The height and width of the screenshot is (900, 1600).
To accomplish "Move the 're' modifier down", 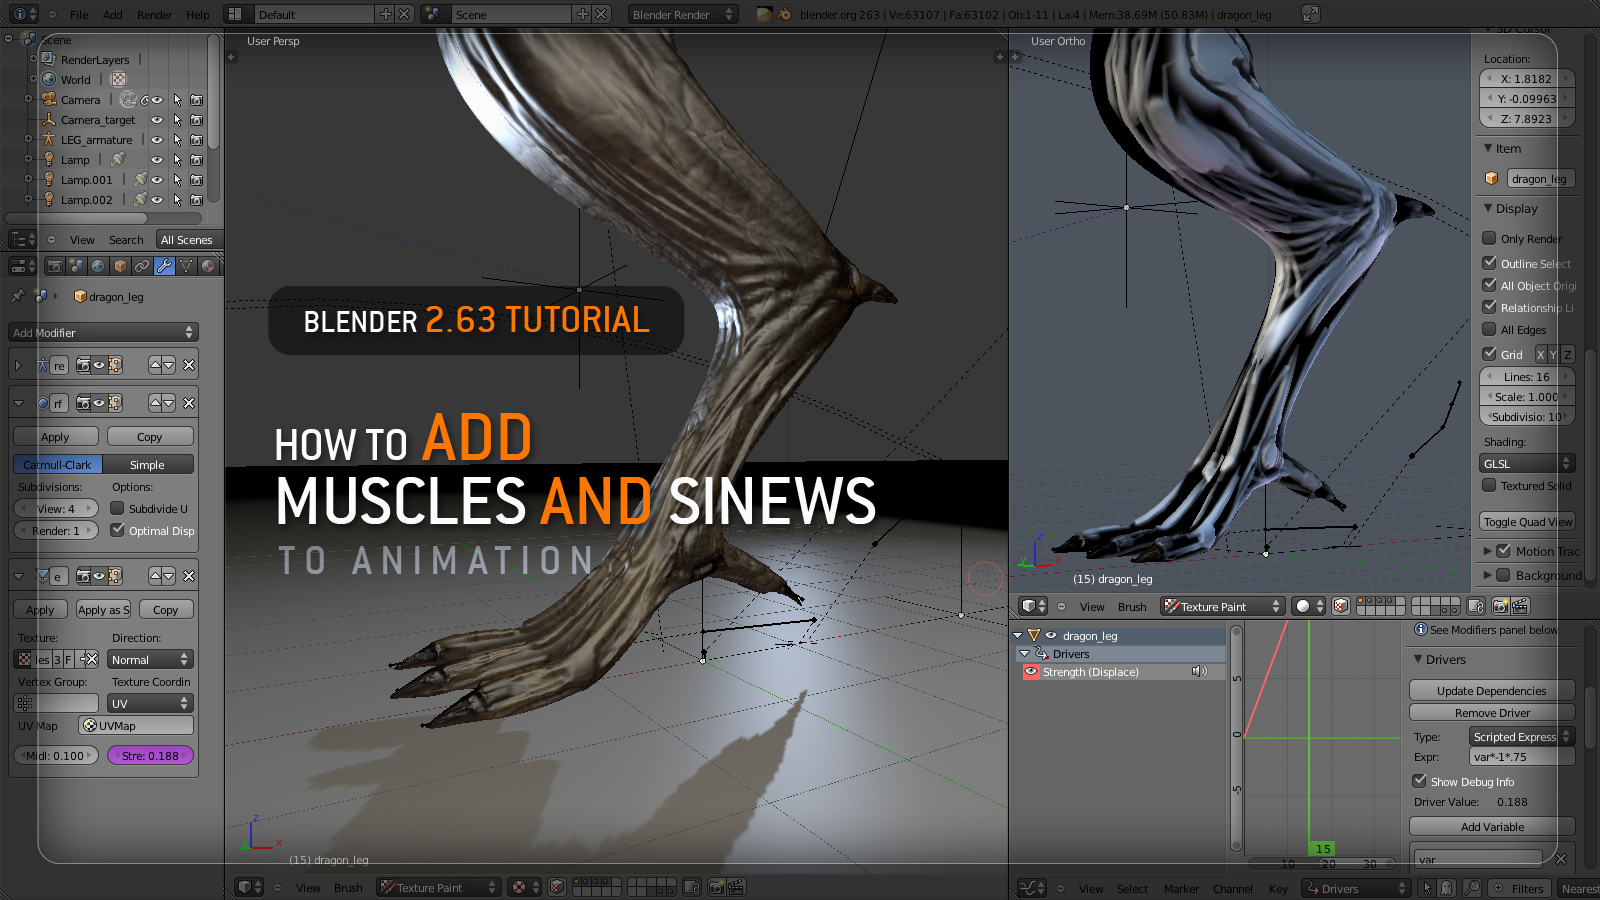I will pyautogui.click(x=168, y=365).
